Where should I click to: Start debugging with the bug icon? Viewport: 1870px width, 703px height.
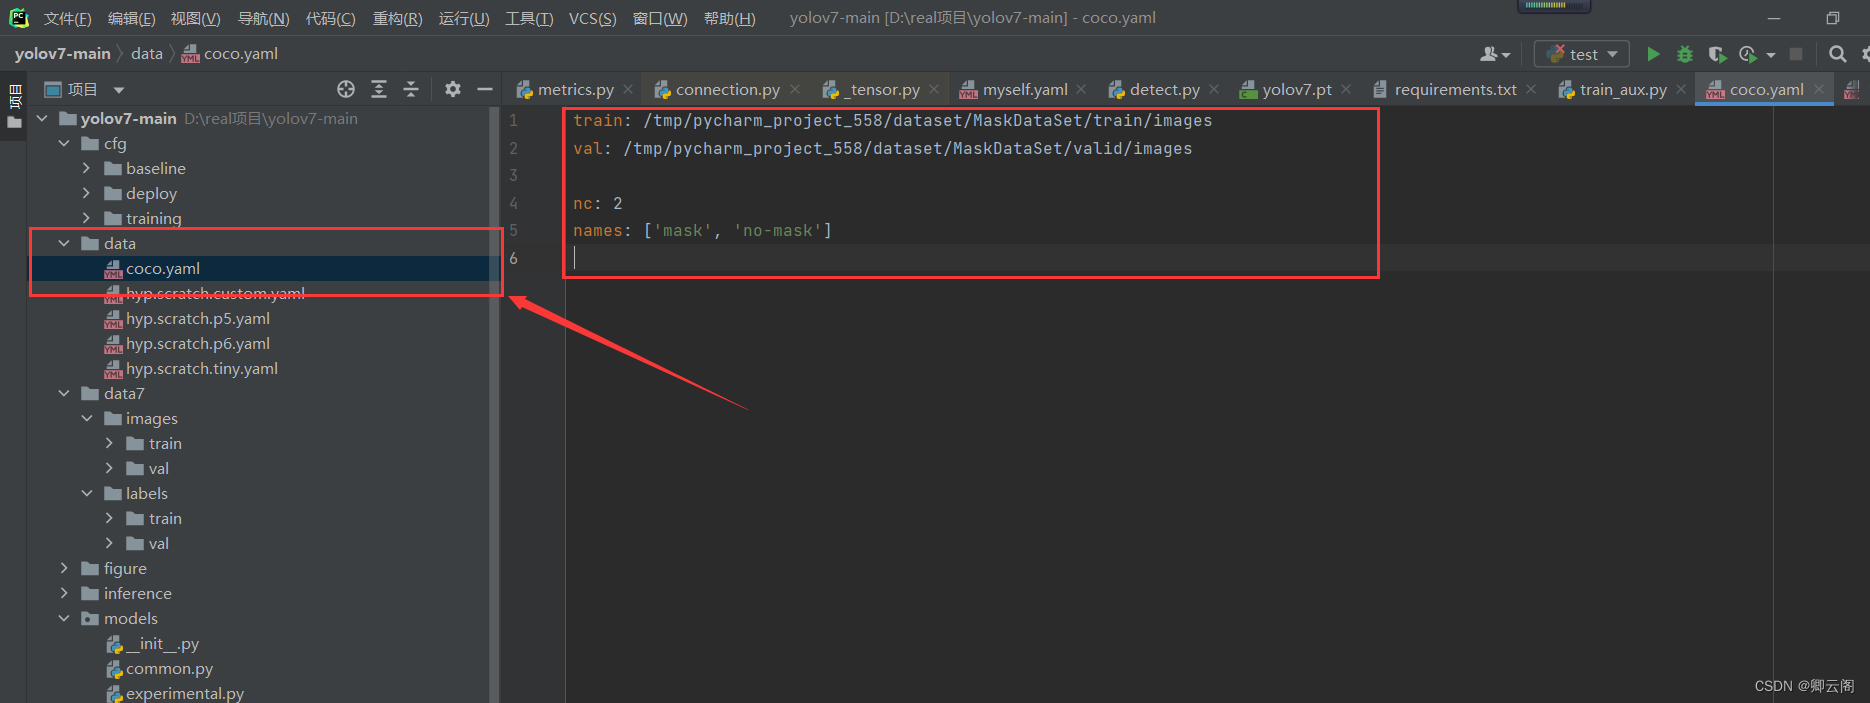[x=1685, y=54]
